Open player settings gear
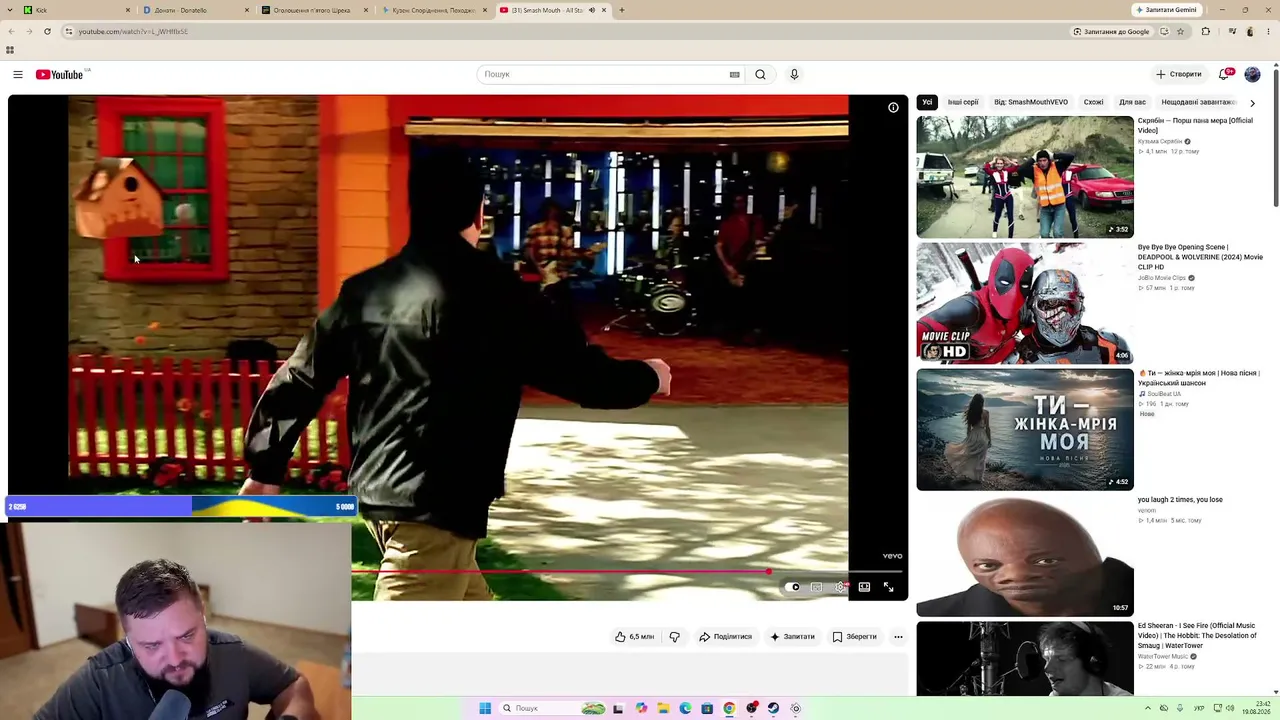 click(x=840, y=587)
